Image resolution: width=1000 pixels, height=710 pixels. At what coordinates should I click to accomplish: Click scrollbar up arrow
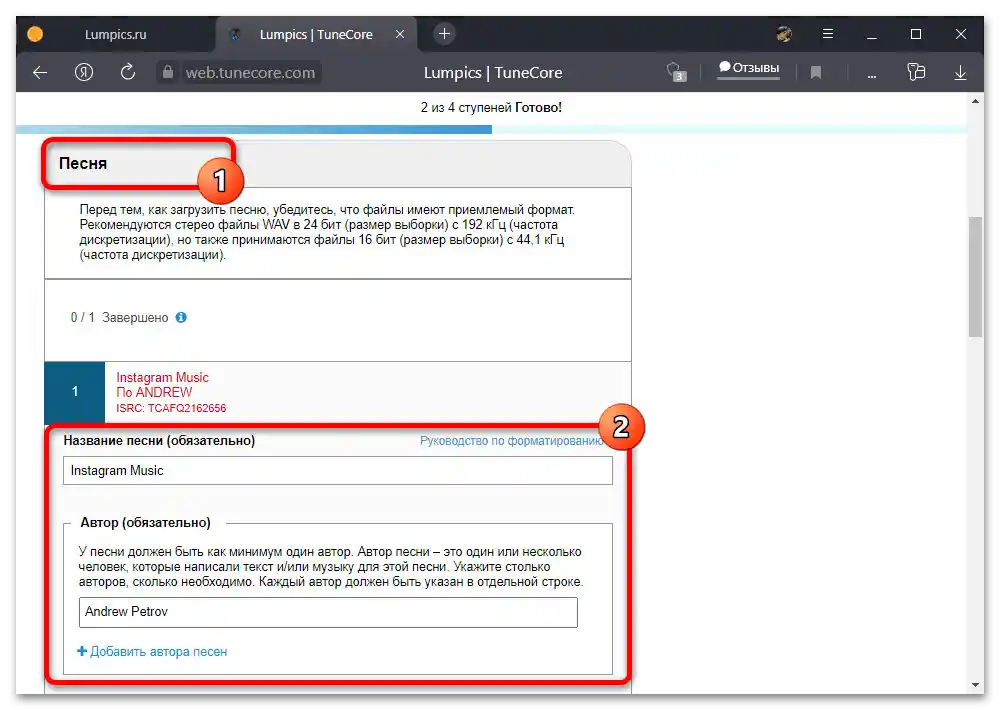pos(975,101)
